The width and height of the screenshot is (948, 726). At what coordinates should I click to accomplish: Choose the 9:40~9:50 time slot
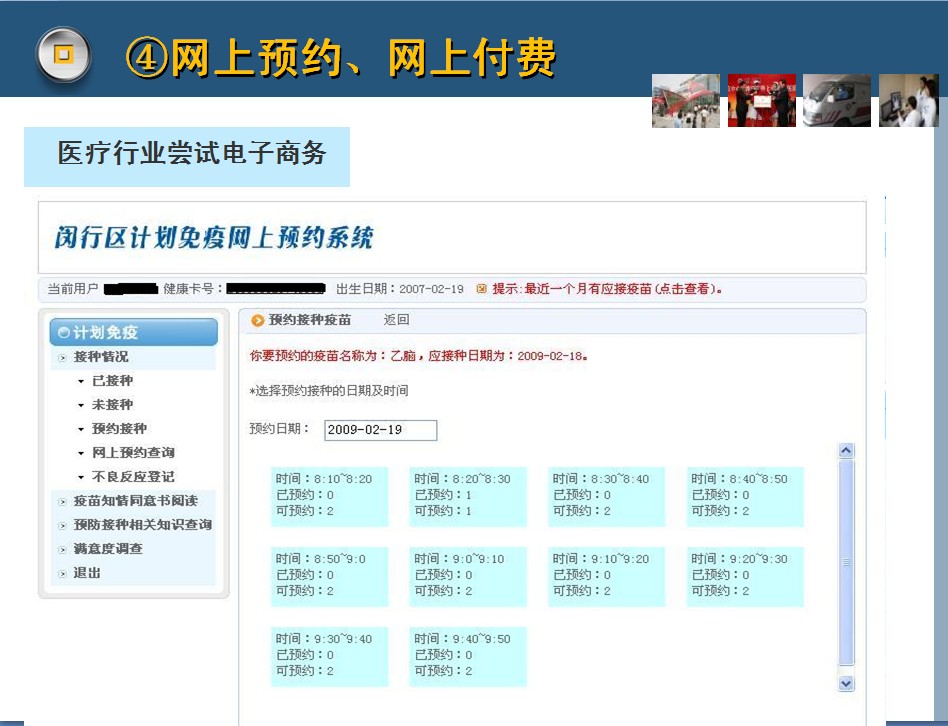468,655
